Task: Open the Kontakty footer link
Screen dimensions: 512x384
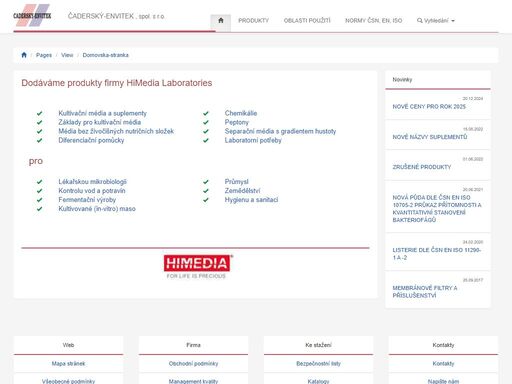Action: 443,364
